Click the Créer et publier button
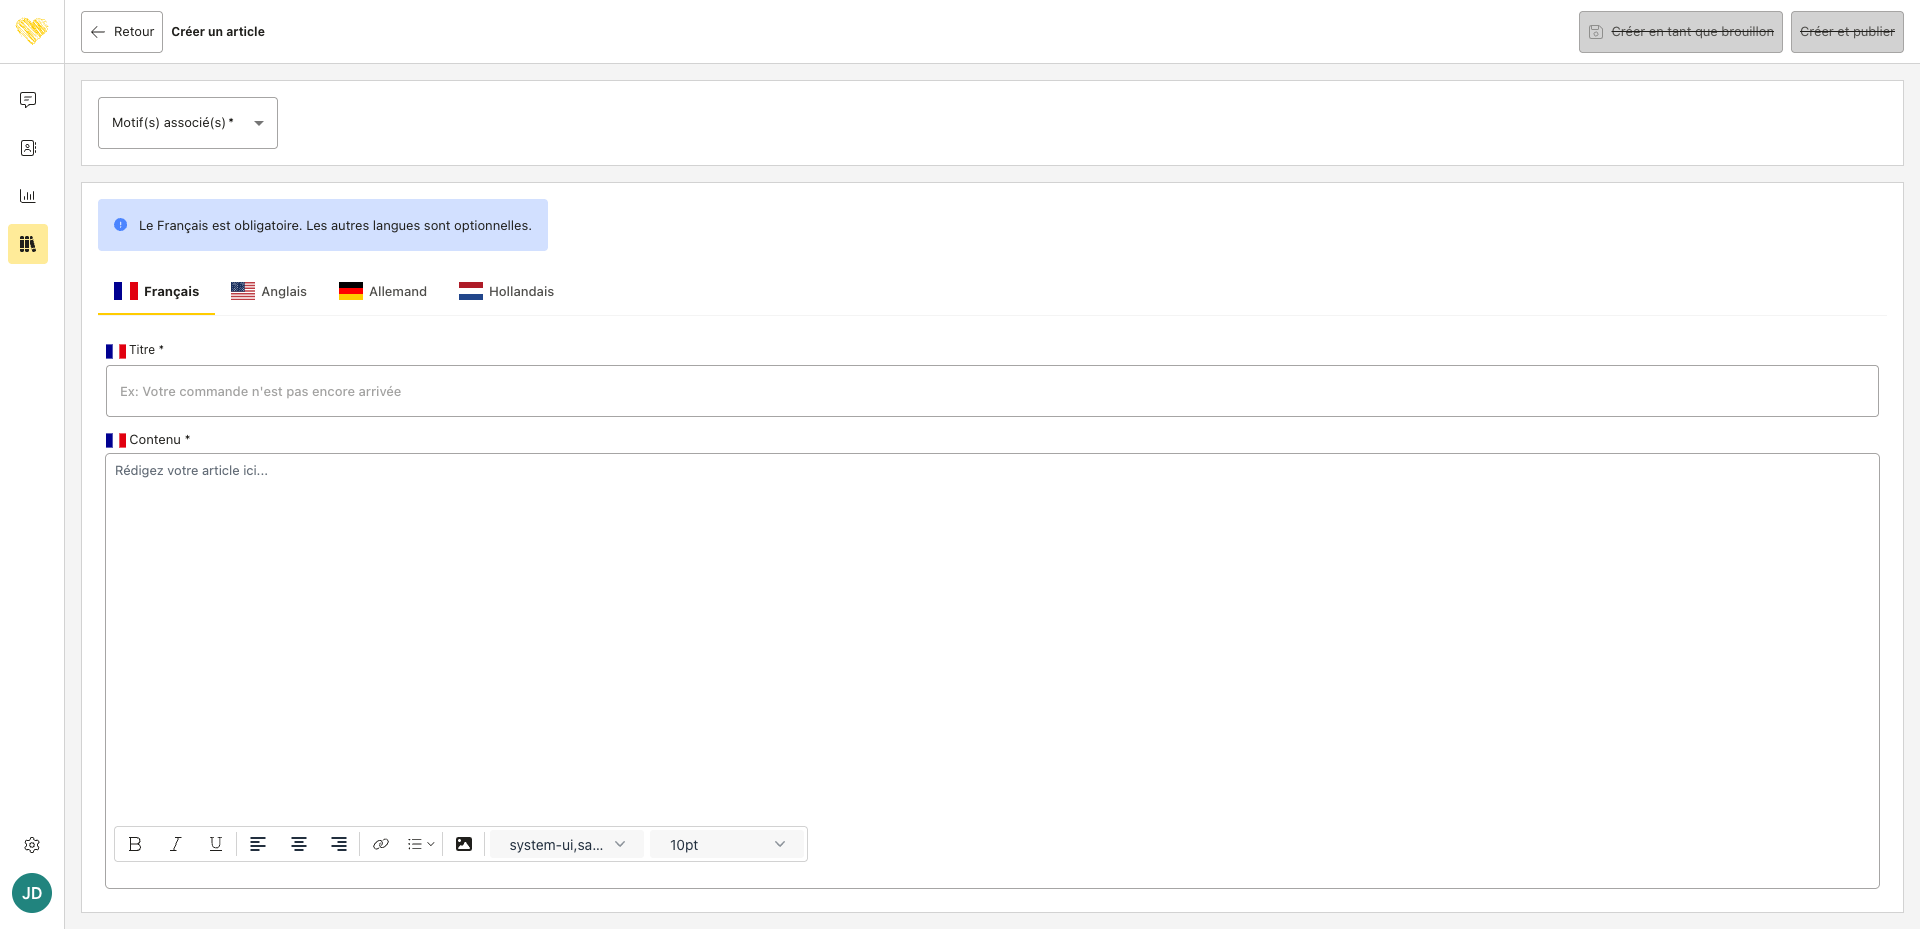 coord(1847,32)
